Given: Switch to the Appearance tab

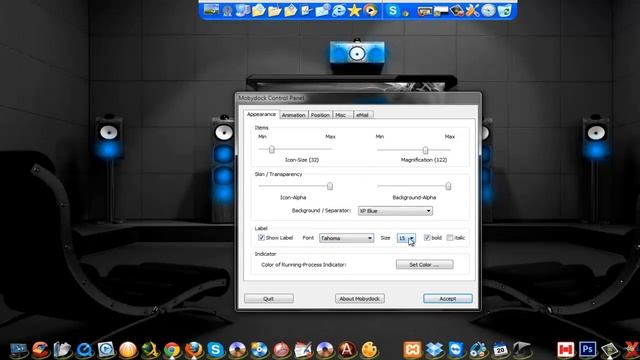Looking at the screenshot, I should [261, 114].
